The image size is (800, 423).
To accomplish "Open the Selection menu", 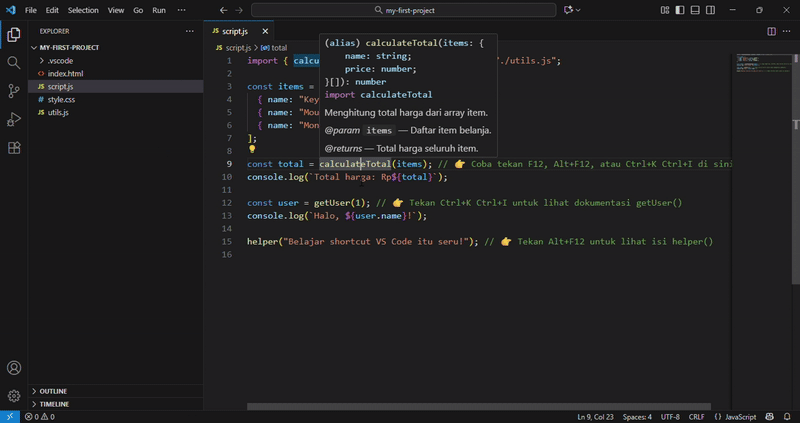I will tap(83, 10).
